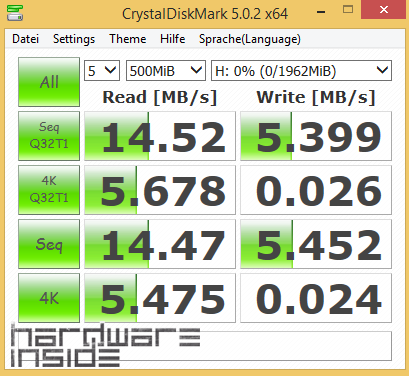Close the CrystalDiskMark window

pos(384,10)
